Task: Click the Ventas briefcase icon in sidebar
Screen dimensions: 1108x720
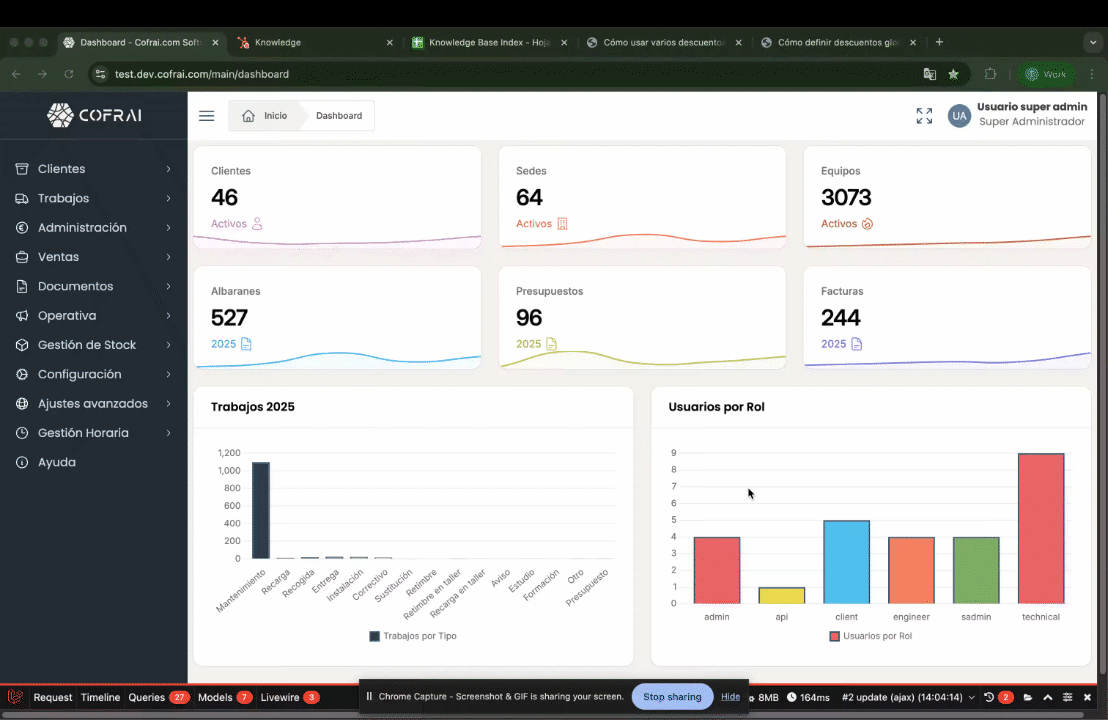Action: coord(21,257)
